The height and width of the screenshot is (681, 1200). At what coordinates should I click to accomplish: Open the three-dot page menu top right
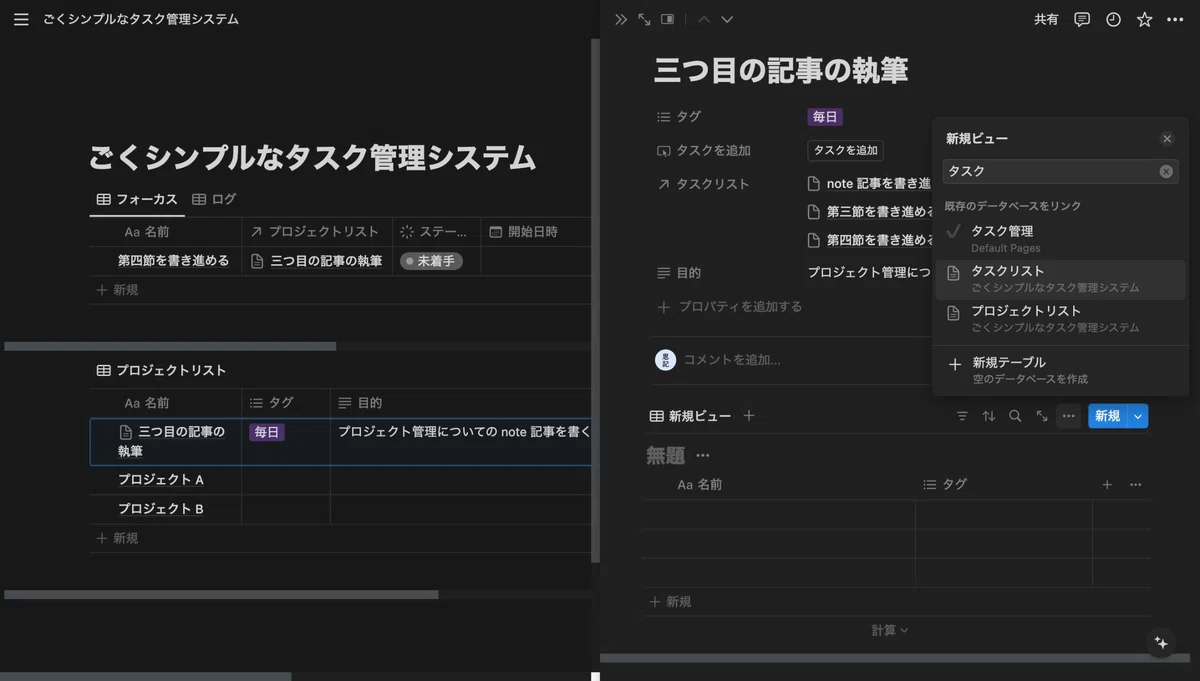coord(1175,19)
